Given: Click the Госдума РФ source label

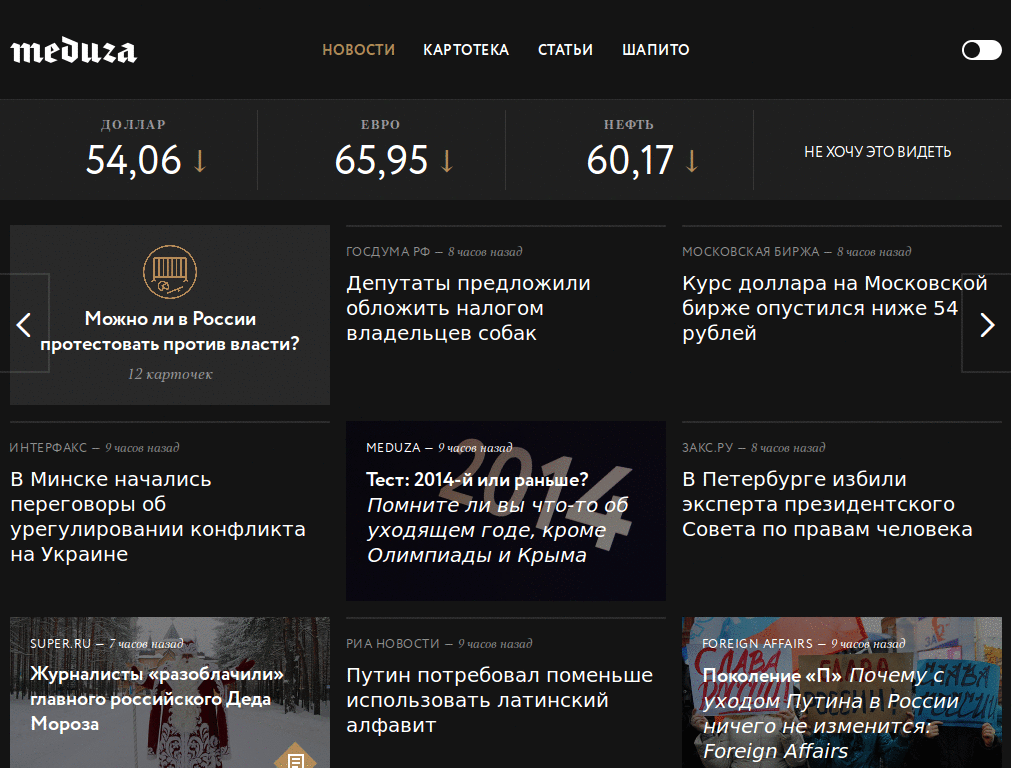Looking at the screenshot, I should pos(388,251).
